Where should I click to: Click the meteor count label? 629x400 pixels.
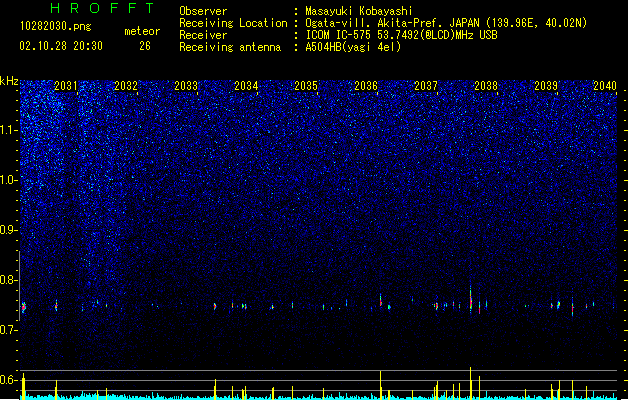coord(142,31)
